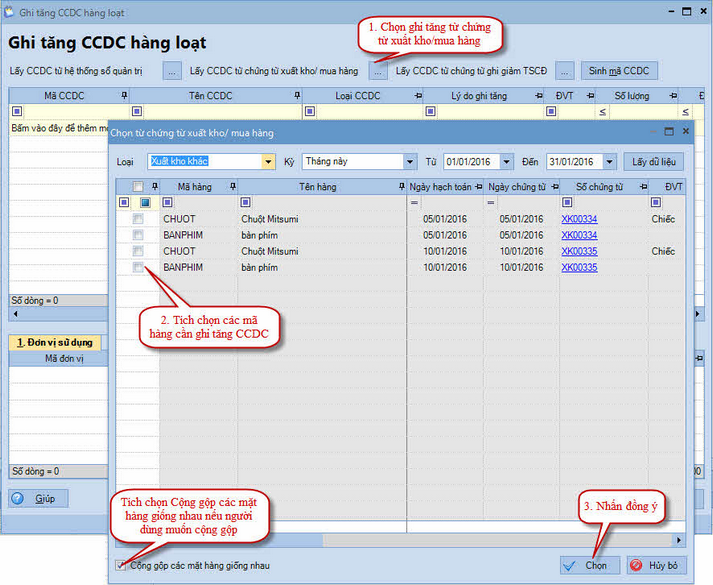The height and width of the screenshot is (585, 713).
Task: Pin the Loại CCDC column header
Action: coord(418,95)
